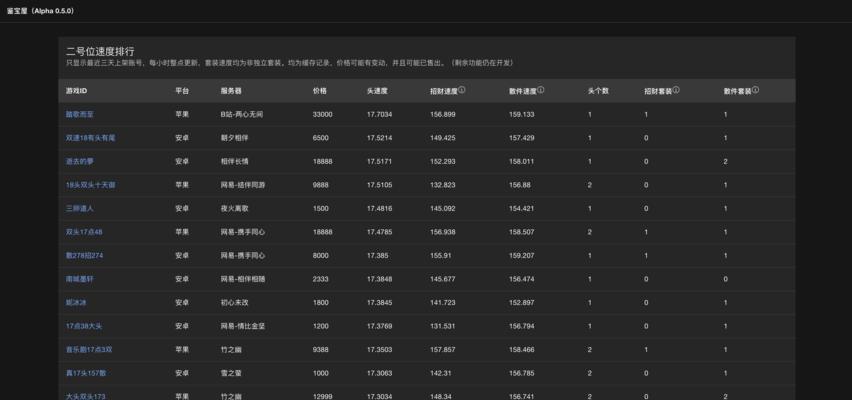Select the 招财速度 value 132.823
Screen dimensions: 852x400
pyautogui.click(x=442, y=185)
